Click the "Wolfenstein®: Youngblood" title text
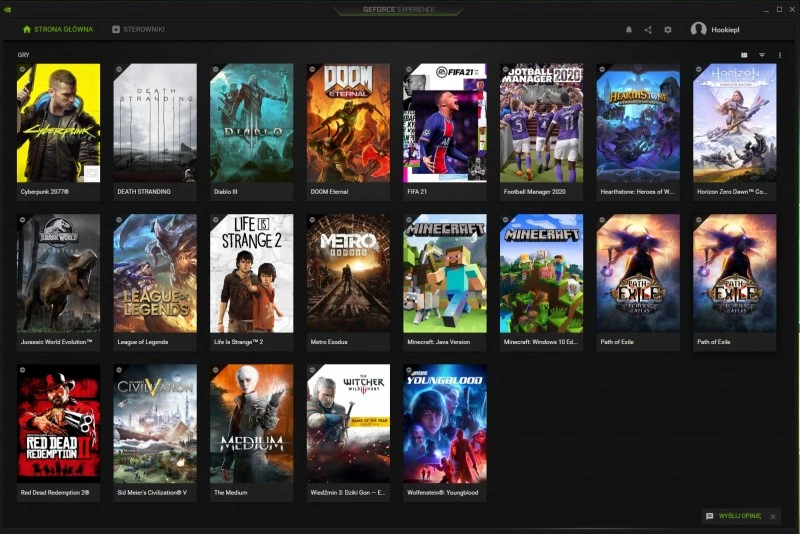Image resolution: width=800 pixels, height=534 pixels. 442,493
